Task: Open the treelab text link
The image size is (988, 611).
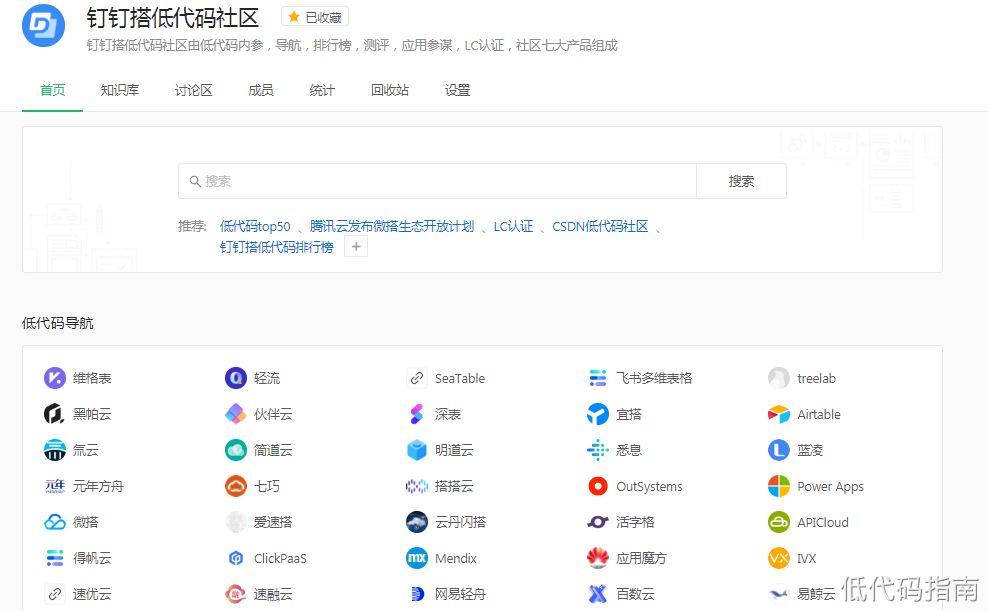Action: point(816,379)
